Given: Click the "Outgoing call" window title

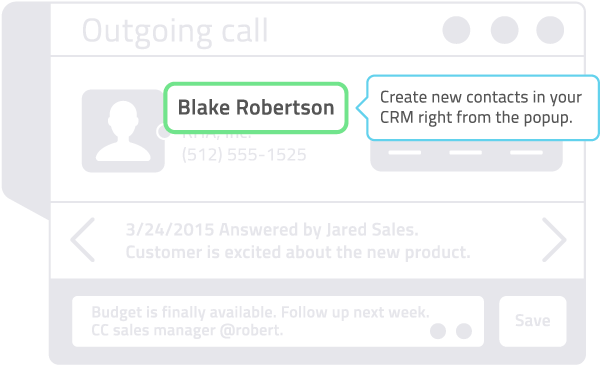Looking at the screenshot, I should [x=175, y=32].
